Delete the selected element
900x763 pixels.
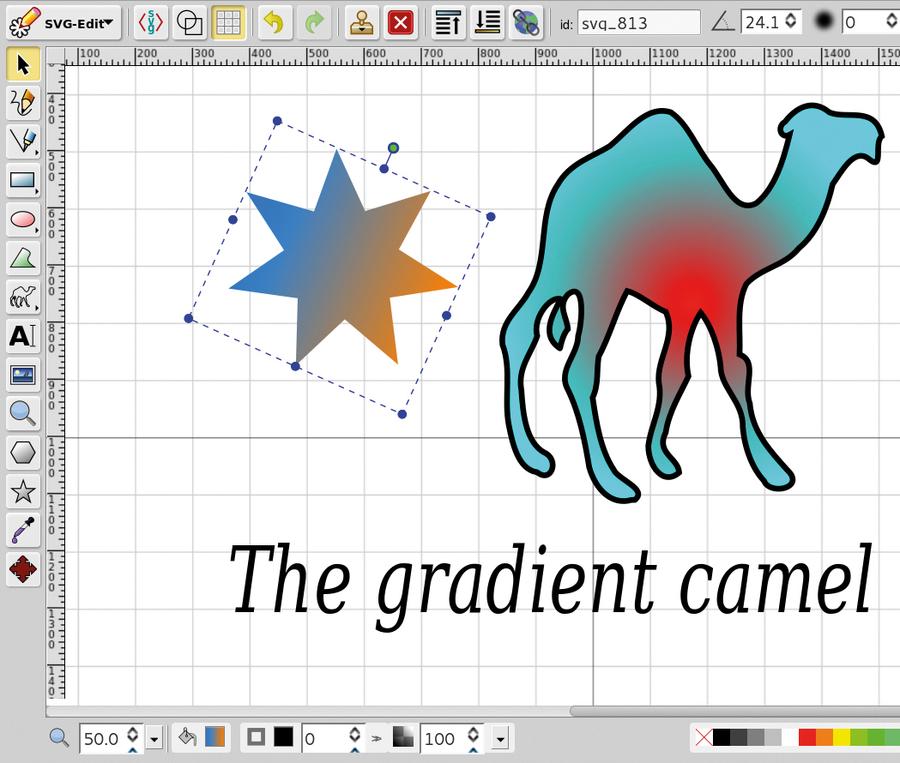click(x=400, y=23)
